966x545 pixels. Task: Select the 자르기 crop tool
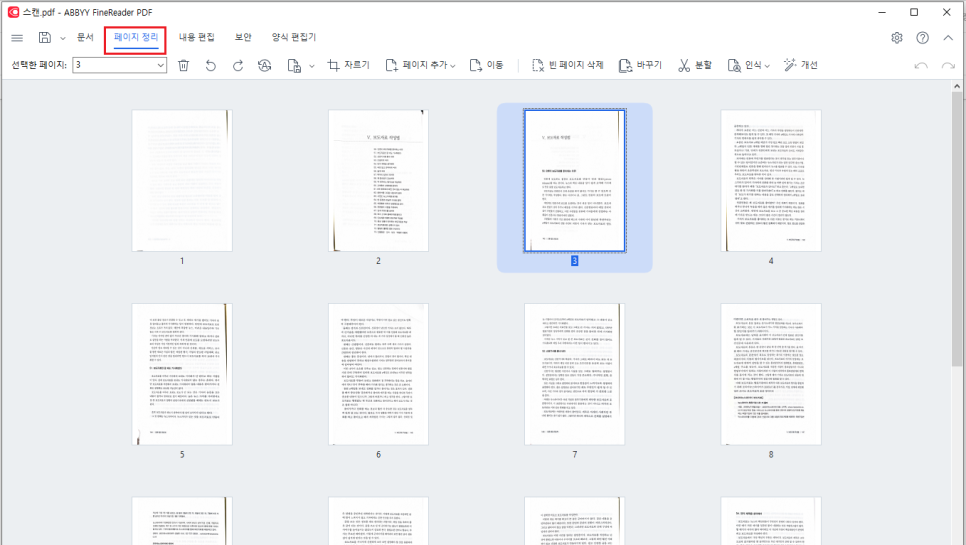click(x=348, y=65)
